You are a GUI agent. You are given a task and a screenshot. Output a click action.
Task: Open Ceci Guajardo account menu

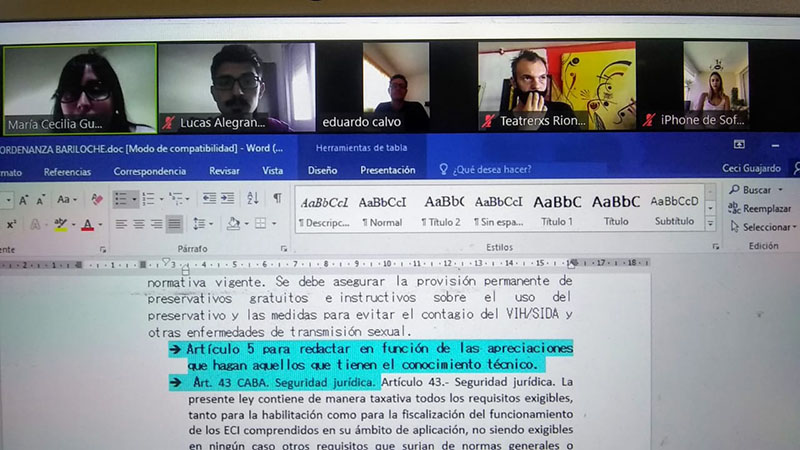751,168
